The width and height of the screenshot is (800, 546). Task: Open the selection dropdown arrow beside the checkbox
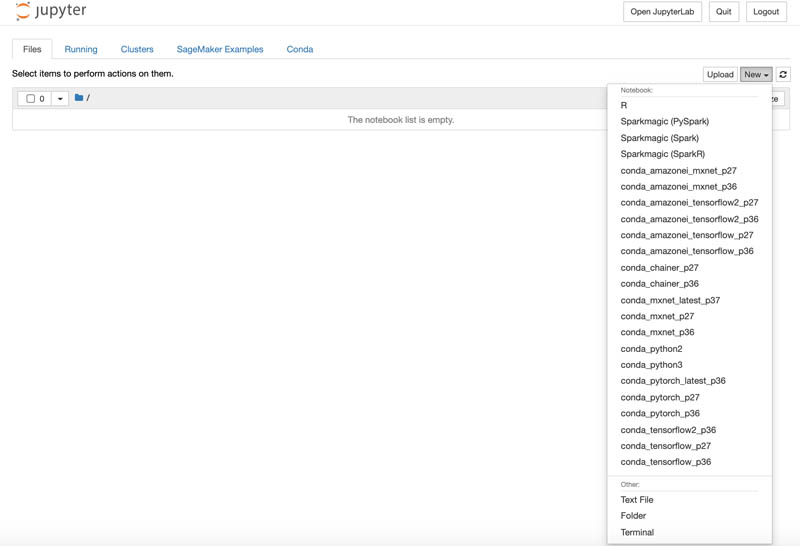(x=60, y=98)
